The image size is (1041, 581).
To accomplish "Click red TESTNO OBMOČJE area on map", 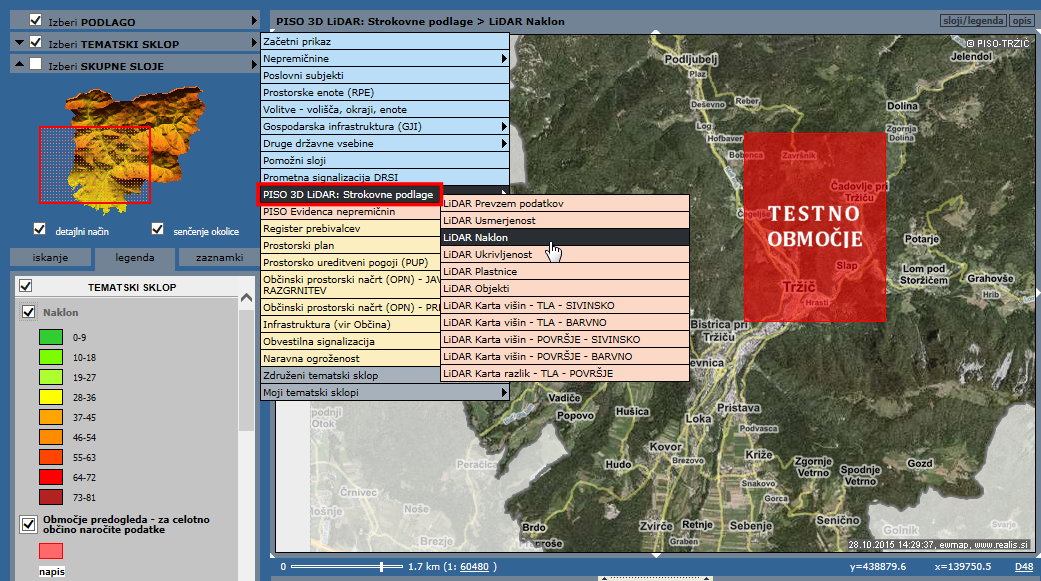I will click(814, 228).
